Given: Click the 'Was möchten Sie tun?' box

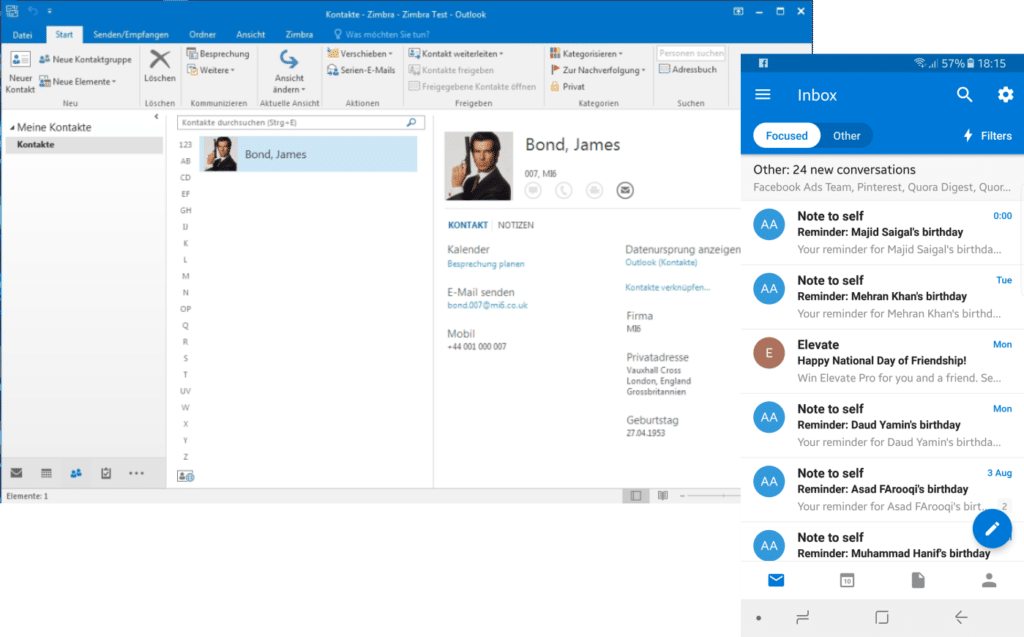Looking at the screenshot, I should coord(381,35).
